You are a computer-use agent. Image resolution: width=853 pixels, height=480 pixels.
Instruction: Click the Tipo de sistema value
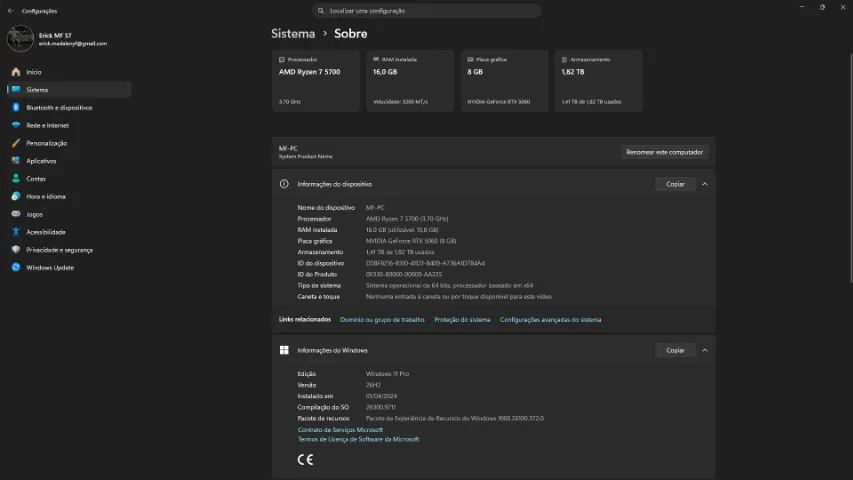(449, 286)
